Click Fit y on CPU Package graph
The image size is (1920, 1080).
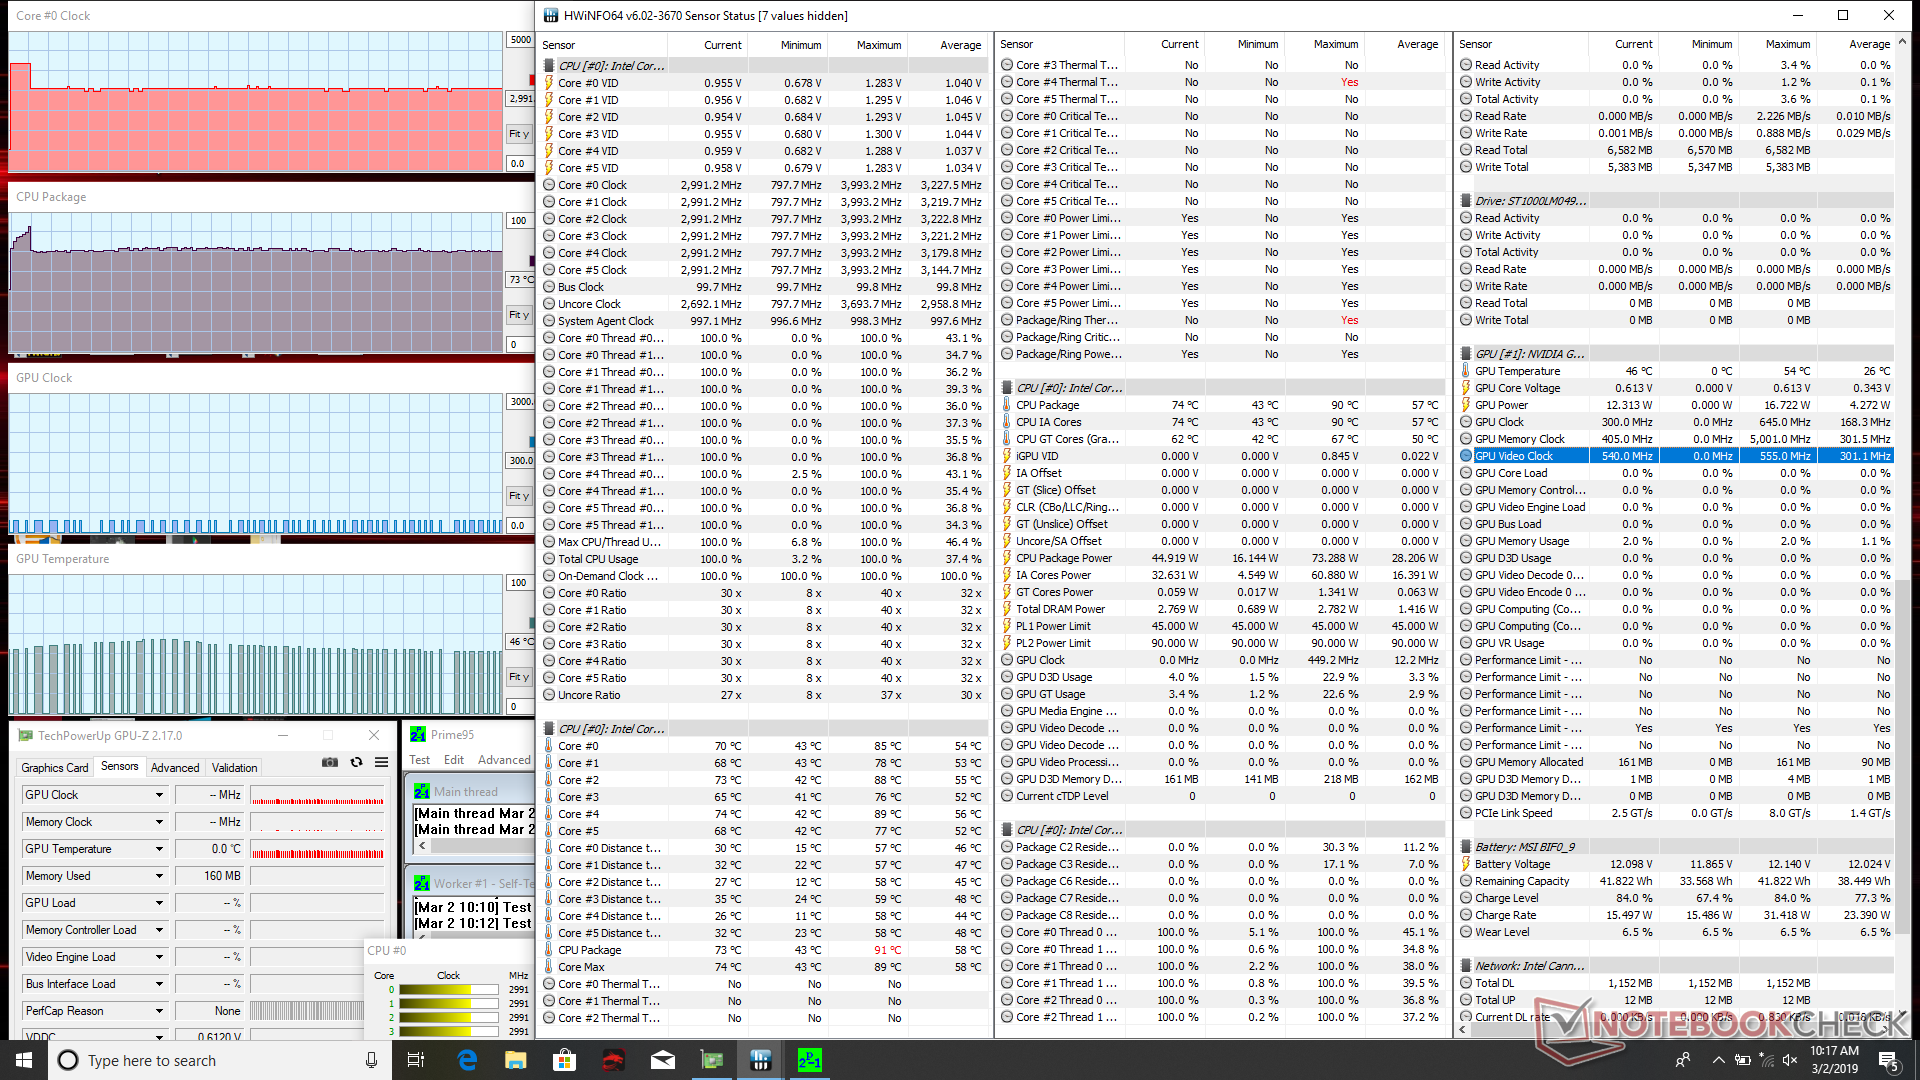[x=518, y=315]
